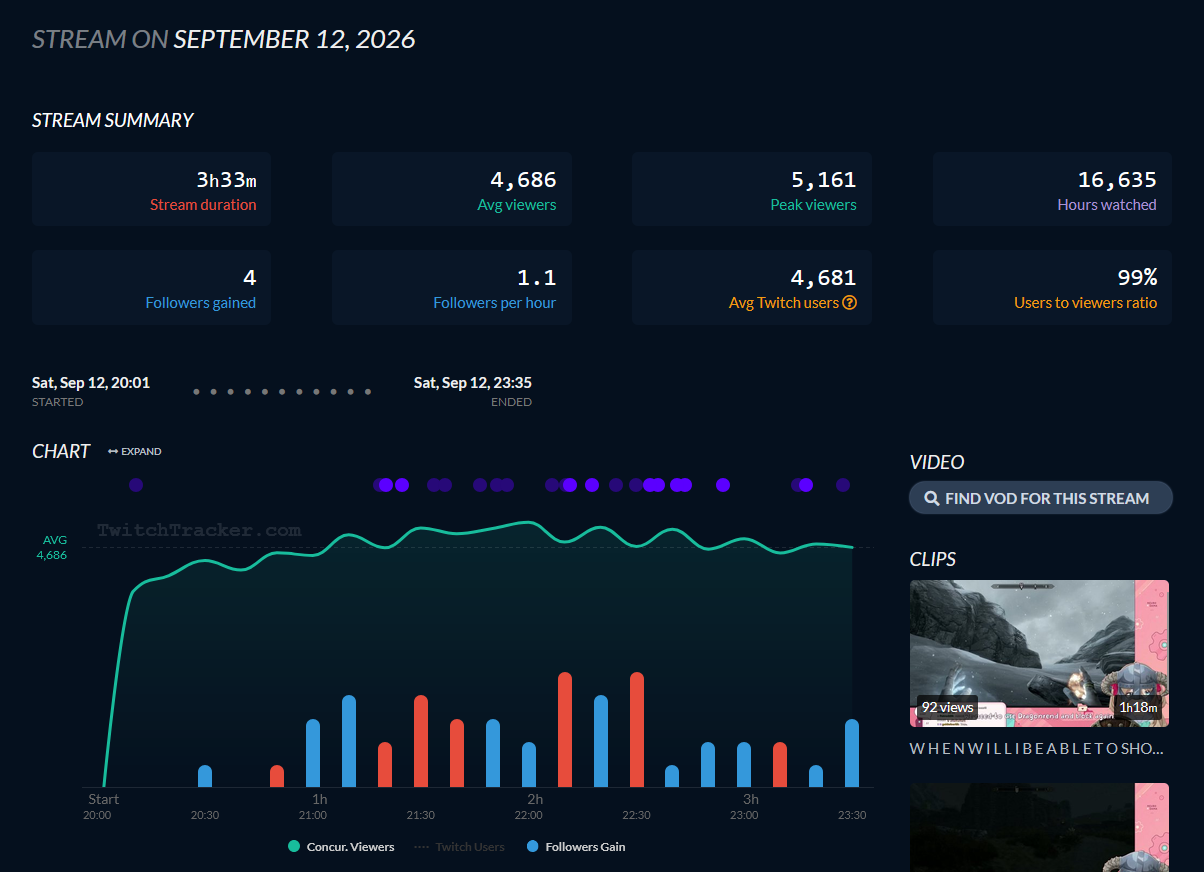
Task: Click the tall red bar near 22:30
Action: click(x=637, y=730)
